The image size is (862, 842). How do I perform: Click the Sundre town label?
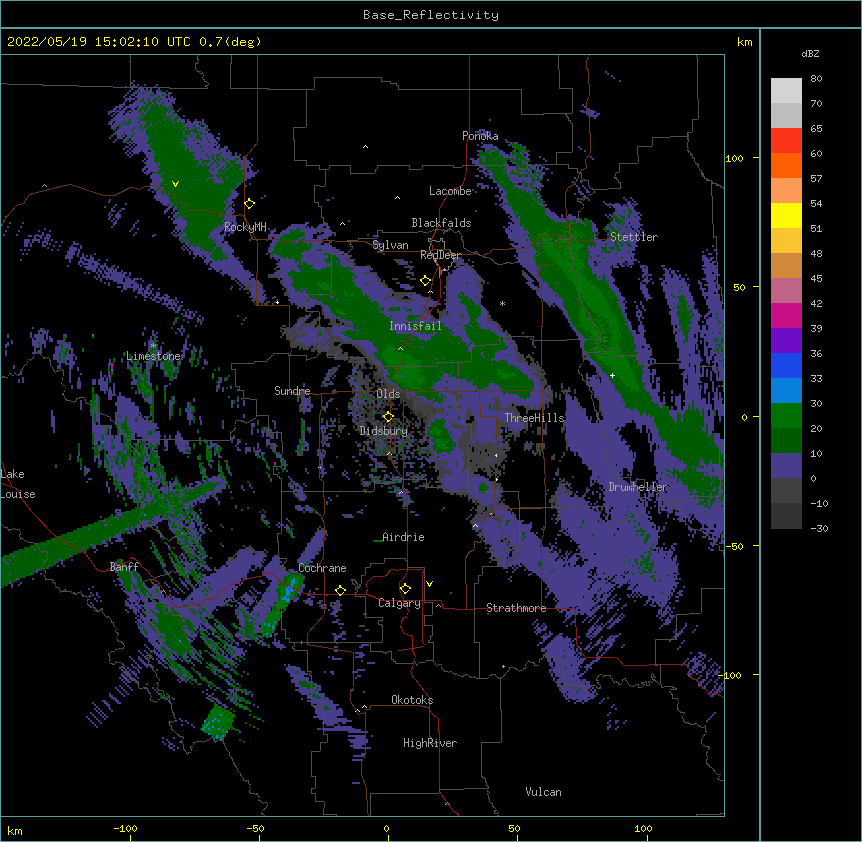click(x=292, y=391)
